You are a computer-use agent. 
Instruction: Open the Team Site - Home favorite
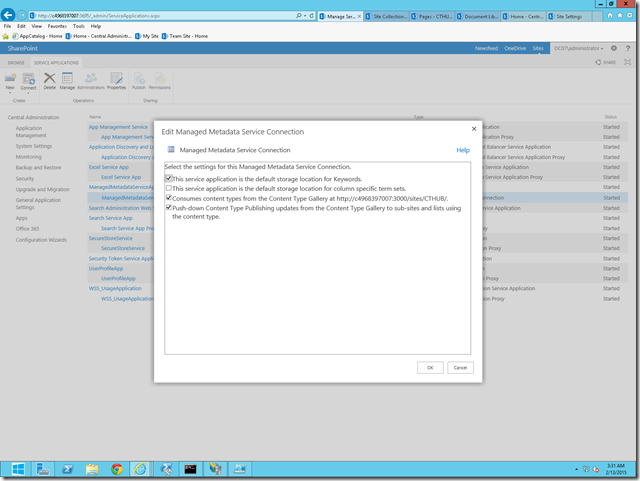(x=184, y=36)
